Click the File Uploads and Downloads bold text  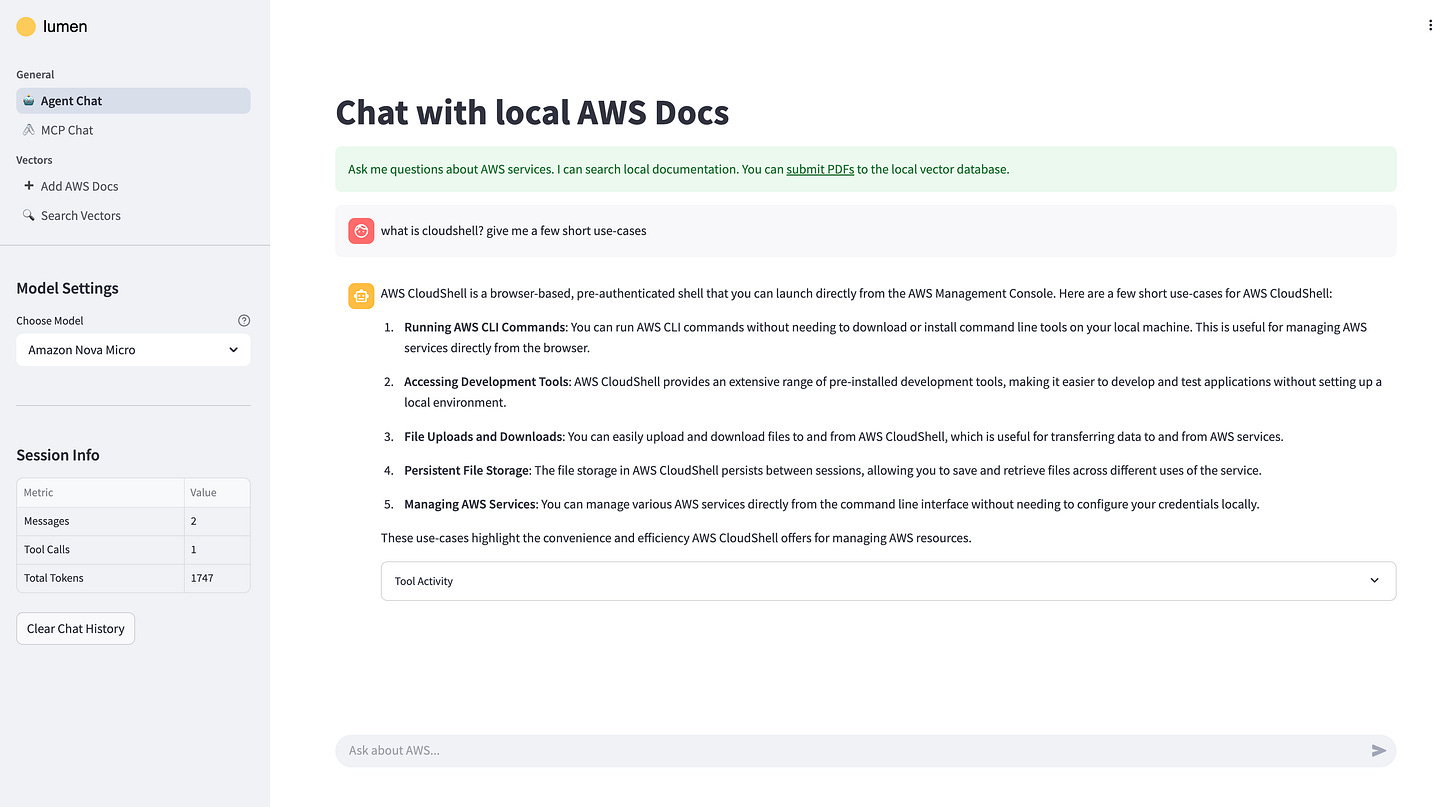coord(484,437)
